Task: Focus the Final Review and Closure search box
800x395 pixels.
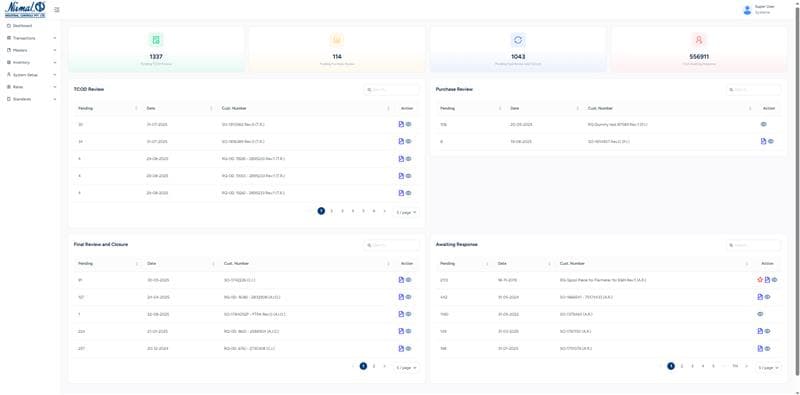Action: pyautogui.click(x=391, y=245)
